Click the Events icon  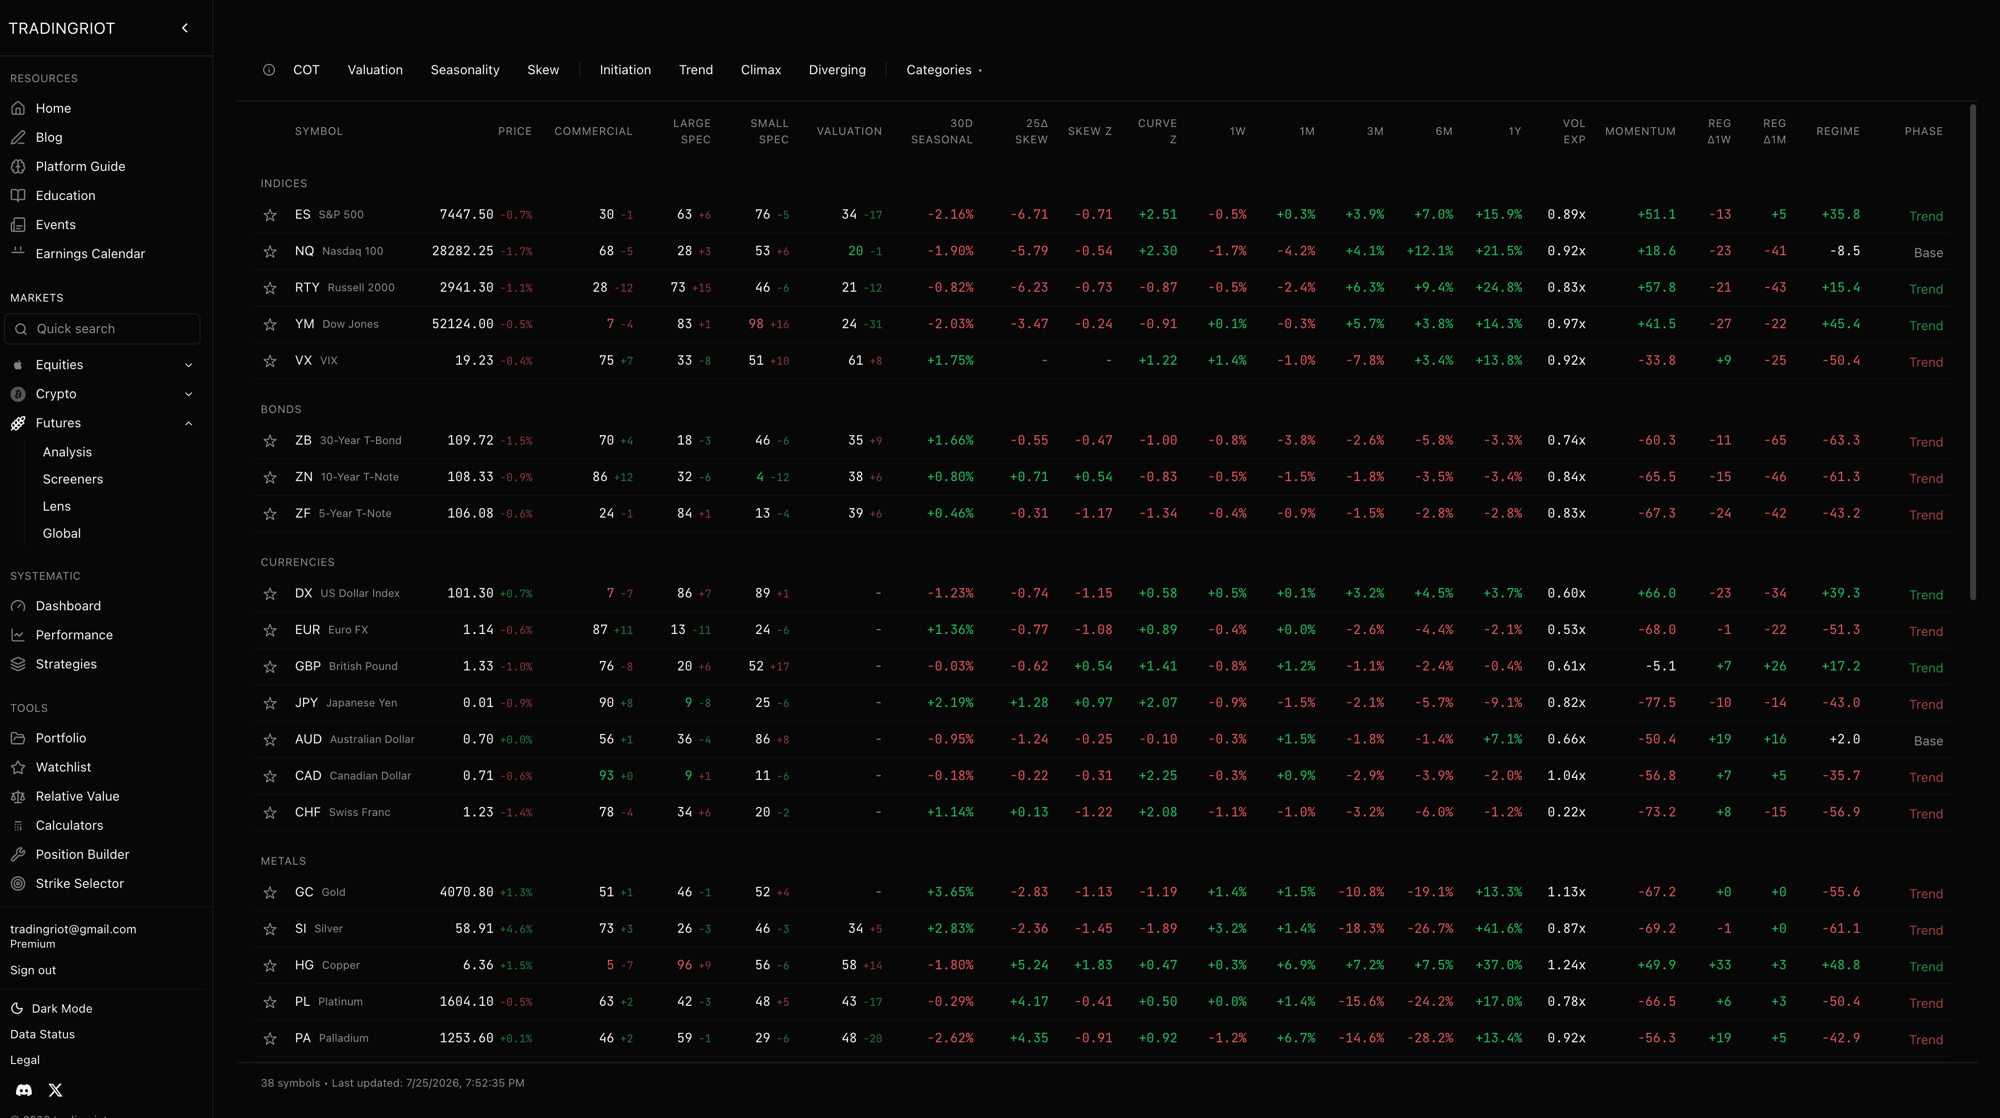coord(18,224)
